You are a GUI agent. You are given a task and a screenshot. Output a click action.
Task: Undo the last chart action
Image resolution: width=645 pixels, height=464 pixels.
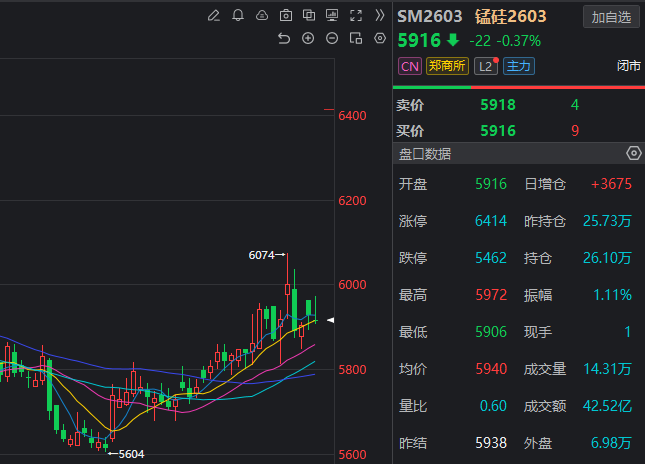[284, 39]
